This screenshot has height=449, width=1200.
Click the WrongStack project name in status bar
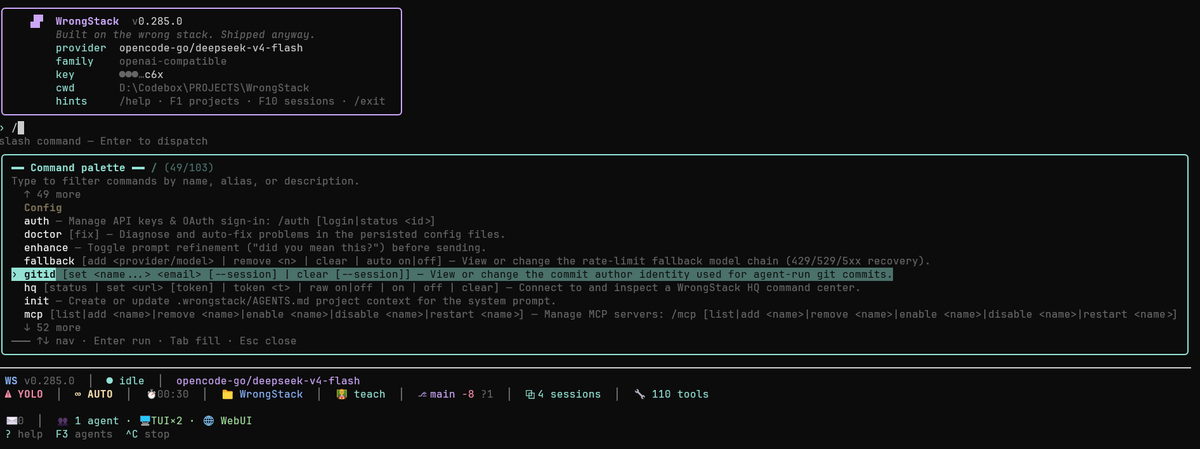[x=270, y=394]
